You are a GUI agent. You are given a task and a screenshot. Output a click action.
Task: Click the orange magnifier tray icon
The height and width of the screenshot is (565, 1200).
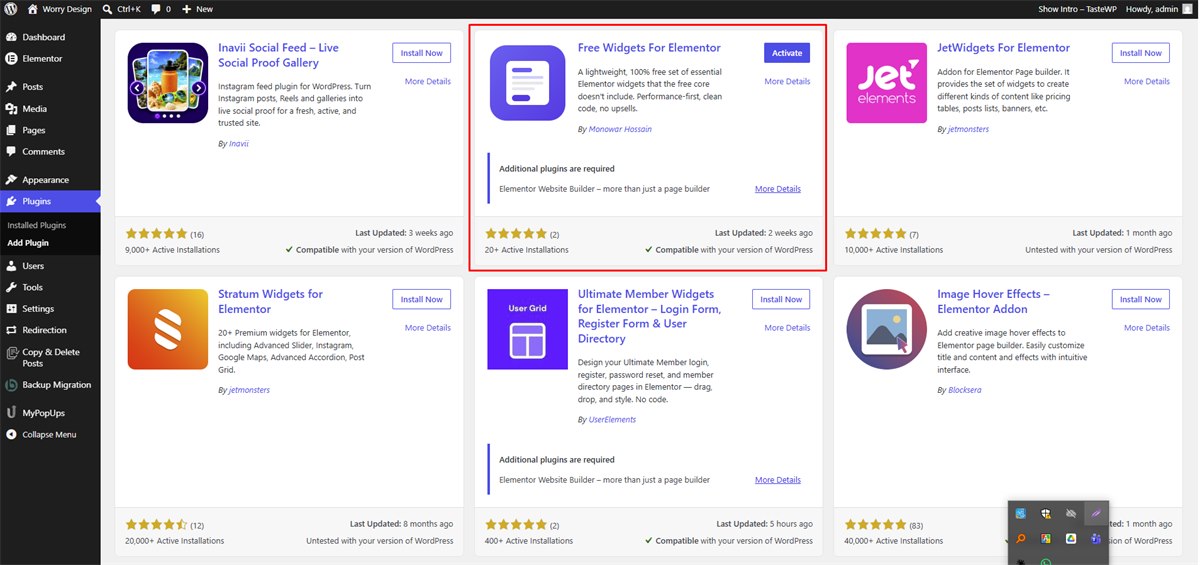pos(1021,539)
